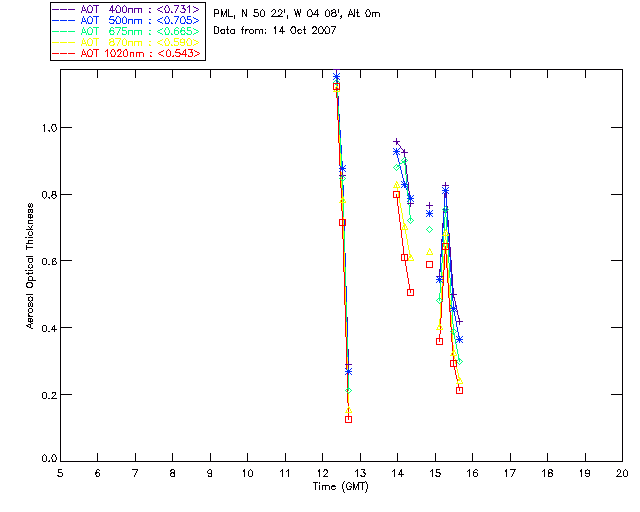This screenshot has width=640, height=512.
Task: Click x-axis tick label 13
Action: pyautogui.click(x=360, y=473)
